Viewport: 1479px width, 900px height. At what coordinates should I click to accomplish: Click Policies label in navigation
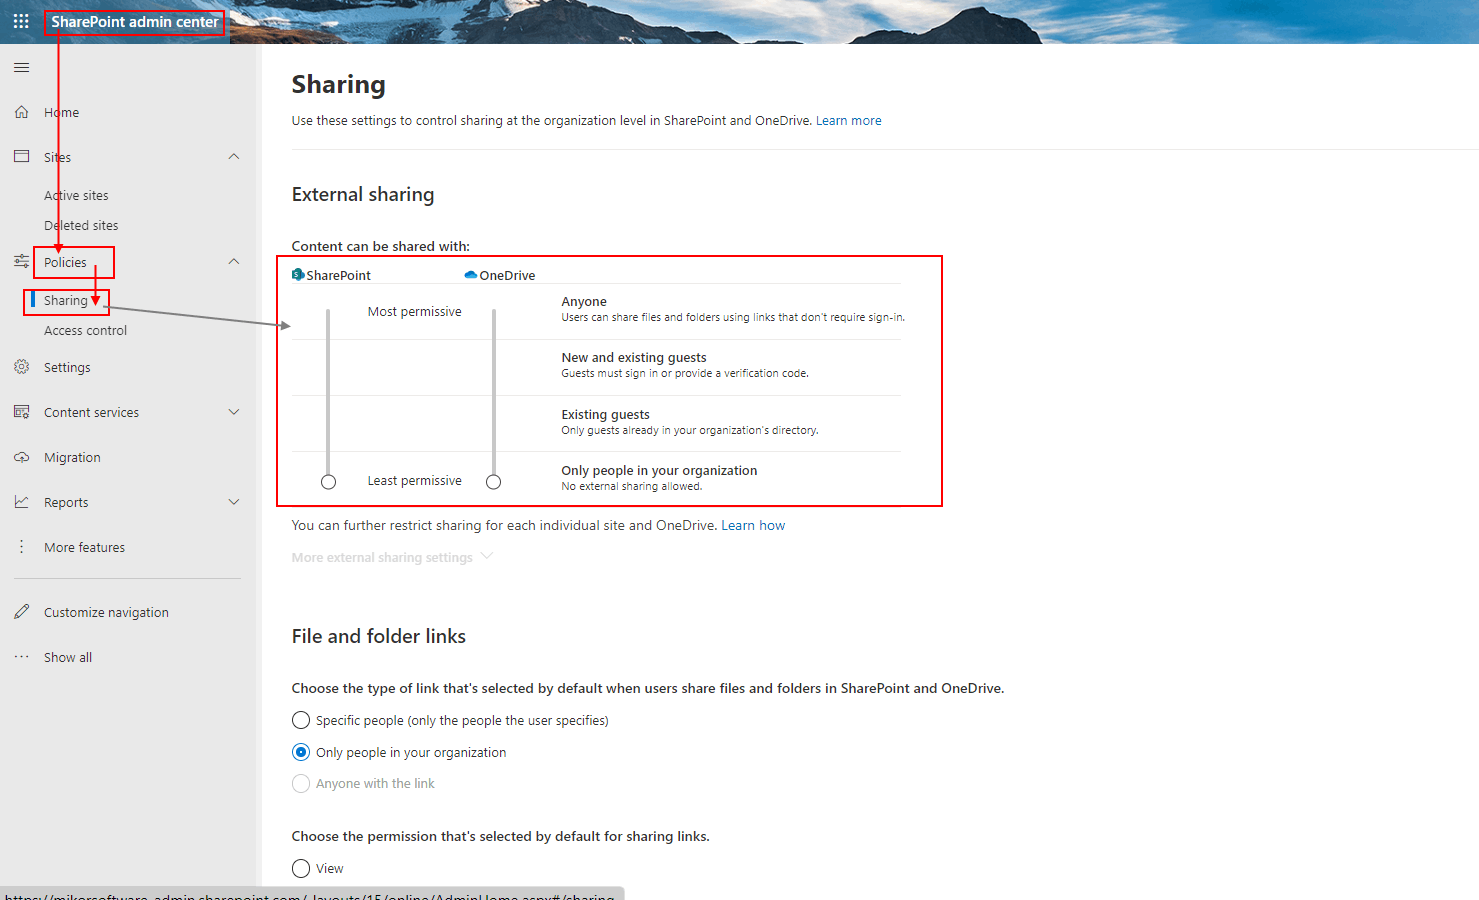[x=65, y=263]
